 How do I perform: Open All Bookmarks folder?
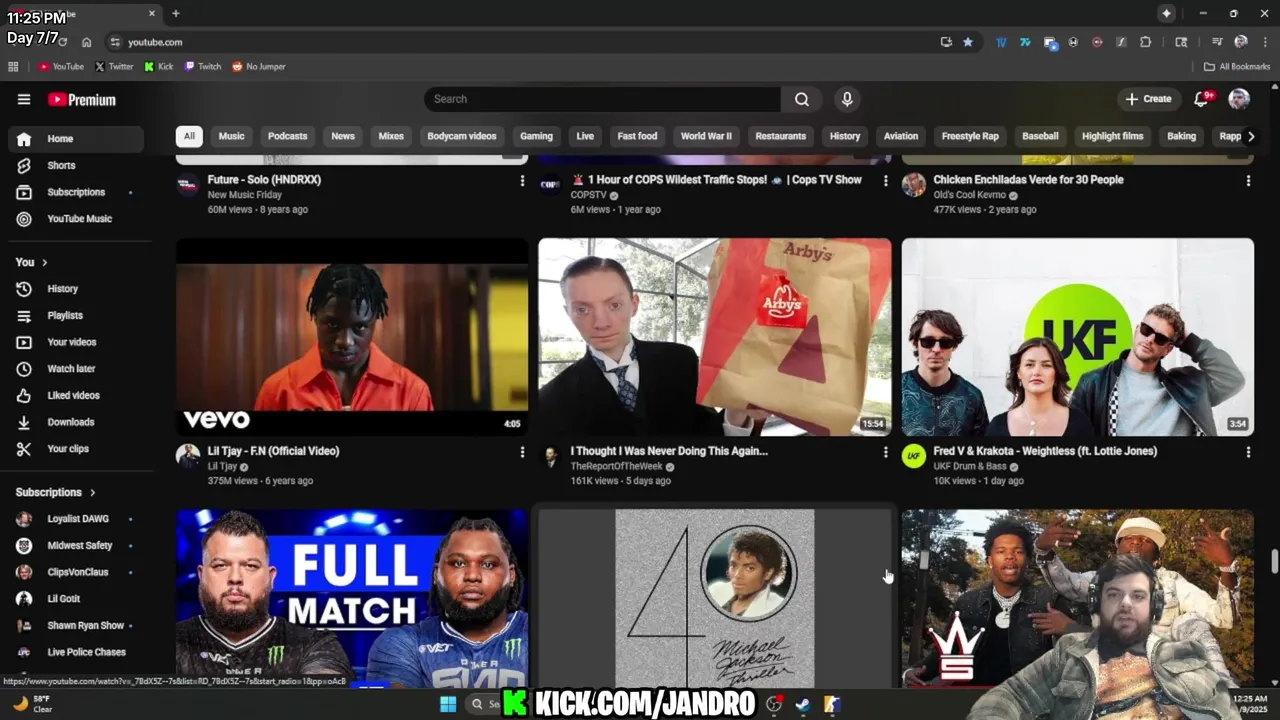click(1237, 67)
